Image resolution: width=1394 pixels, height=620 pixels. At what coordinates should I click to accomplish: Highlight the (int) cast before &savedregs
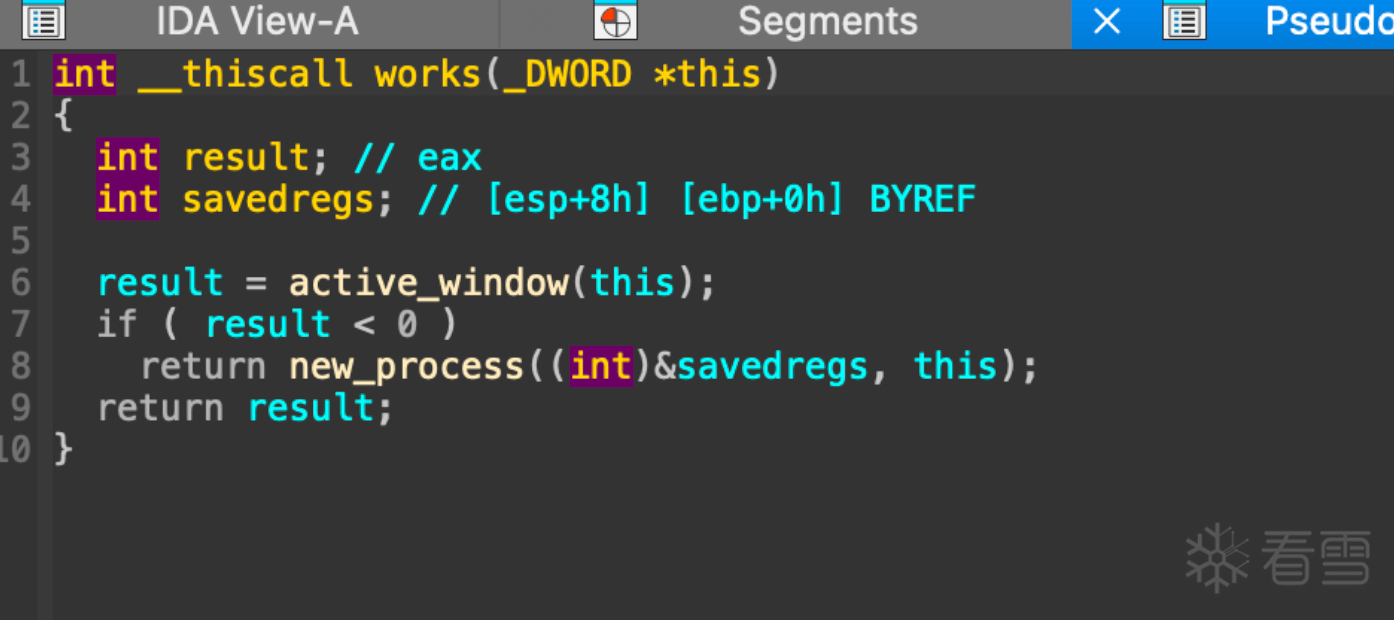point(600,367)
